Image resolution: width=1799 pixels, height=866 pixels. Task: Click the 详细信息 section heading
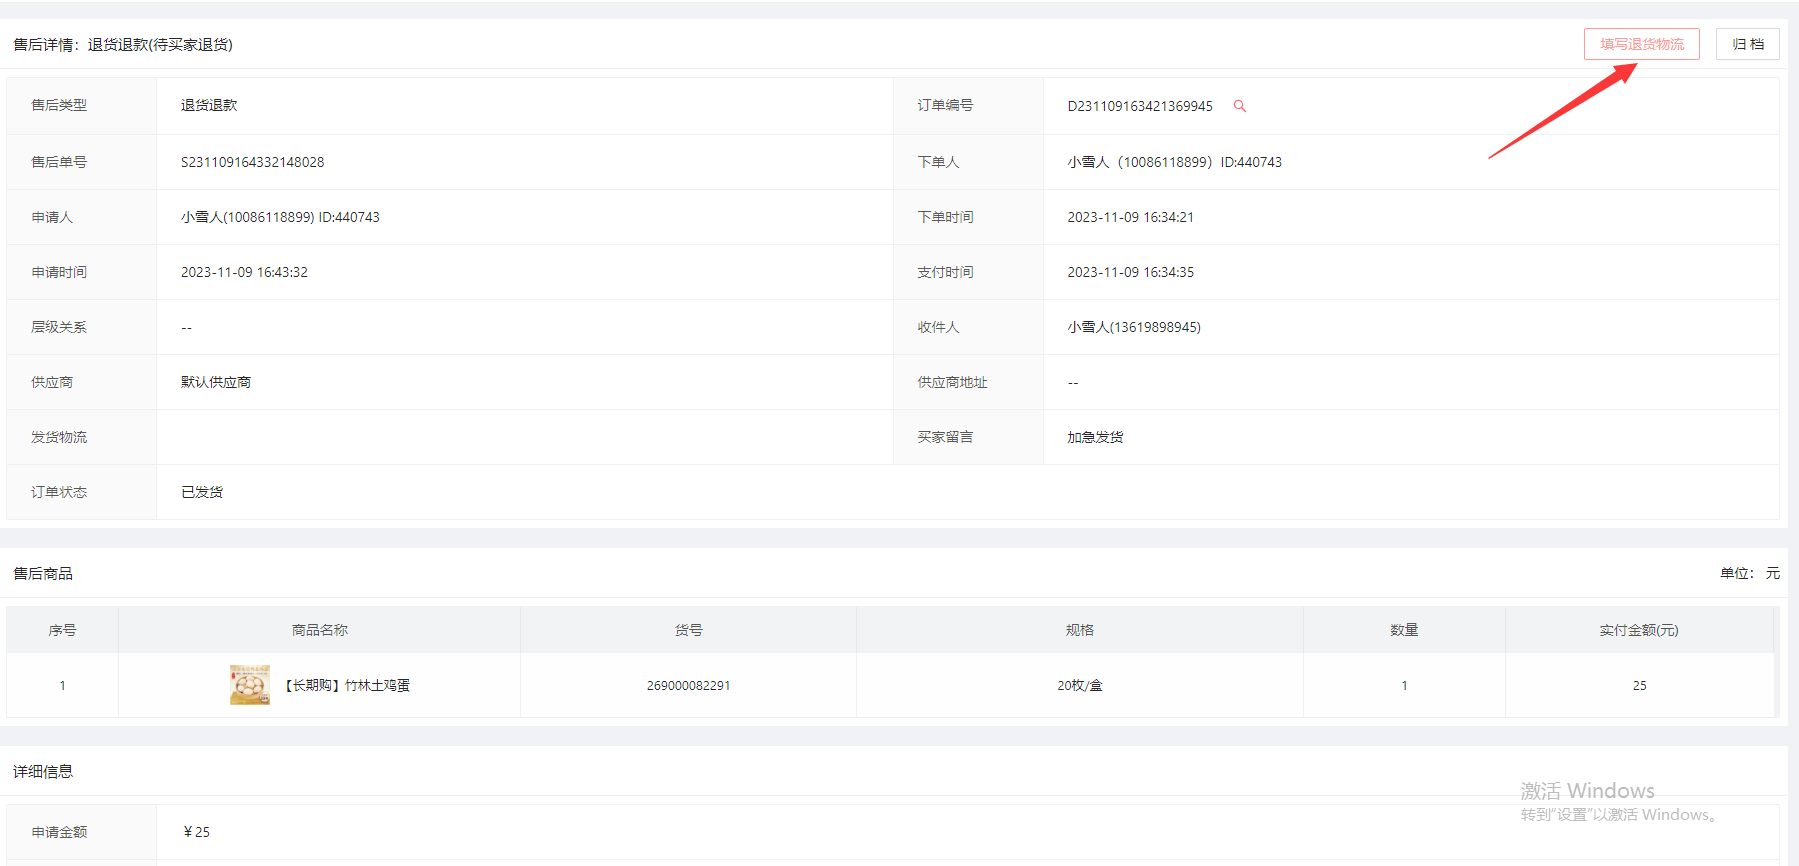coord(43,771)
